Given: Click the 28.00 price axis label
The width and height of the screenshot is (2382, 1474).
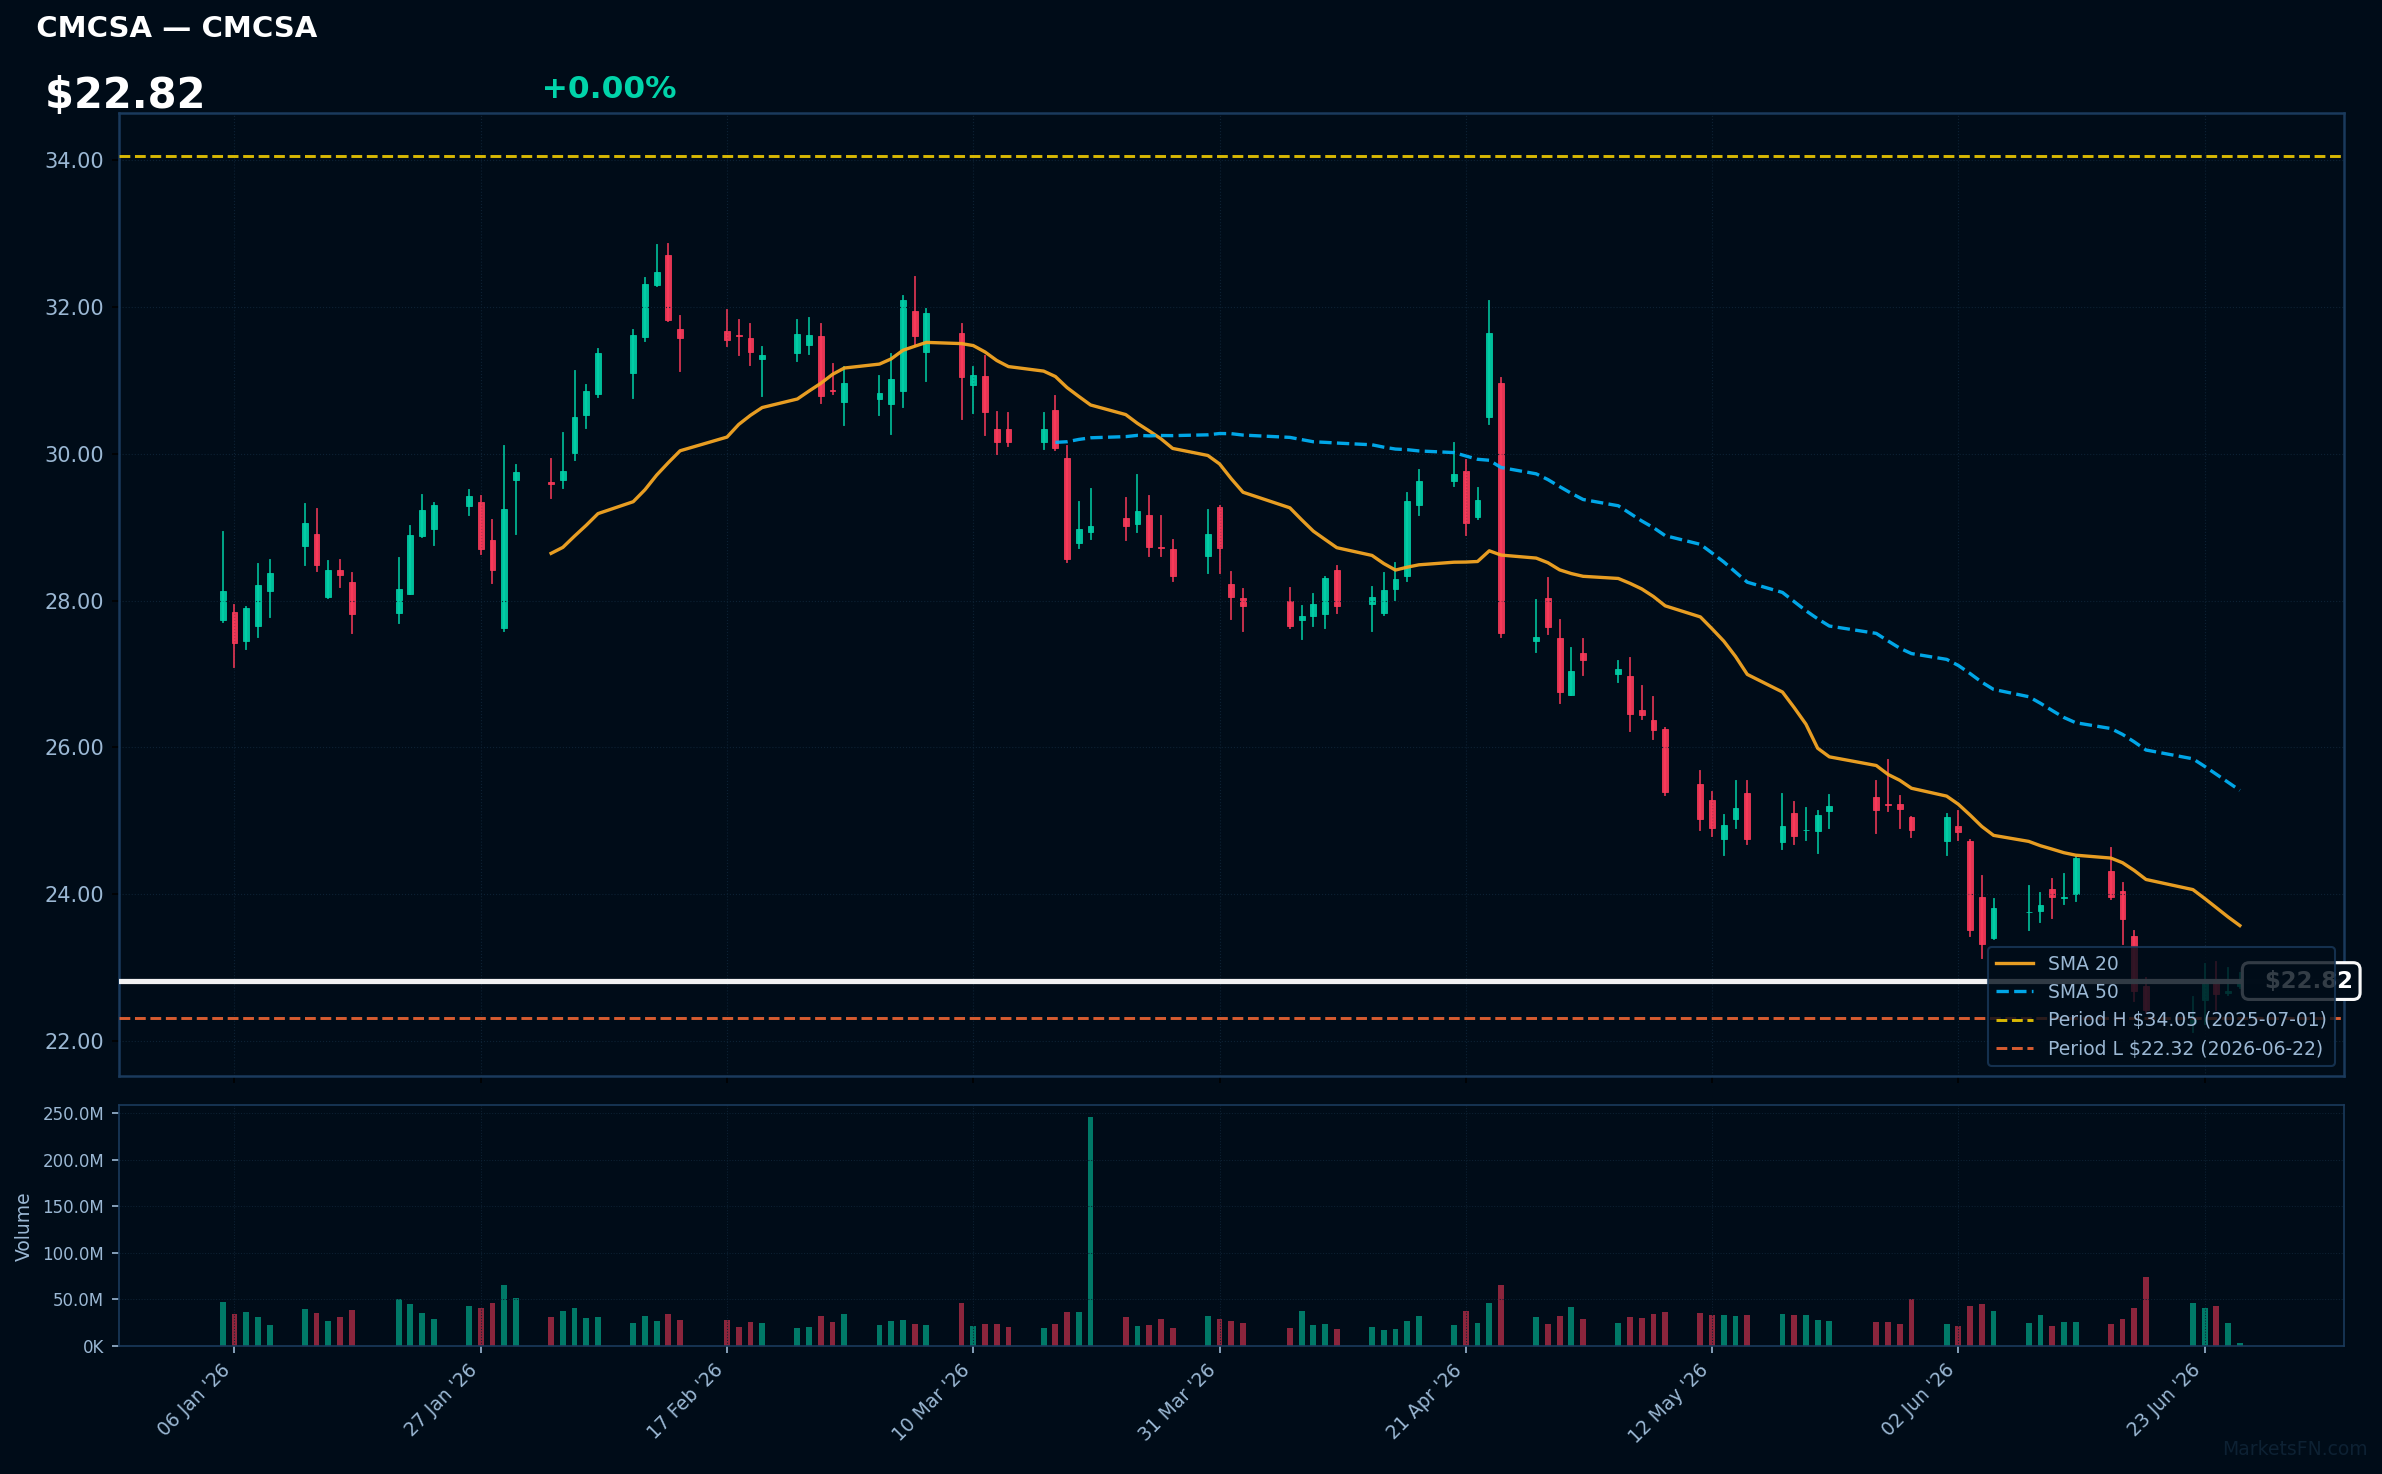Looking at the screenshot, I should (74, 601).
